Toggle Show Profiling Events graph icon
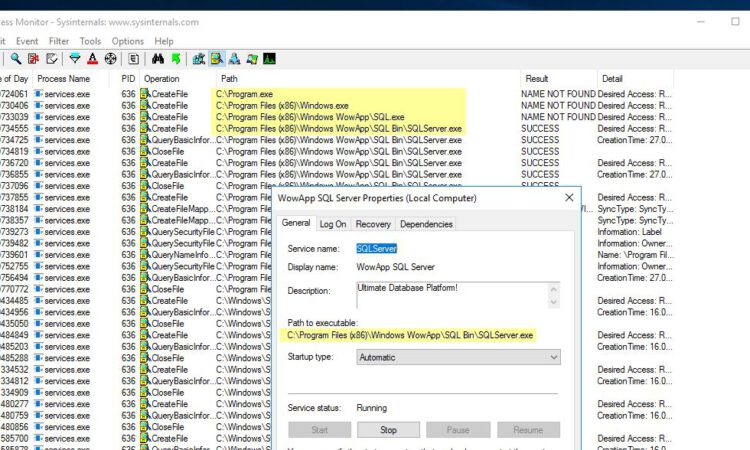 tap(269, 59)
